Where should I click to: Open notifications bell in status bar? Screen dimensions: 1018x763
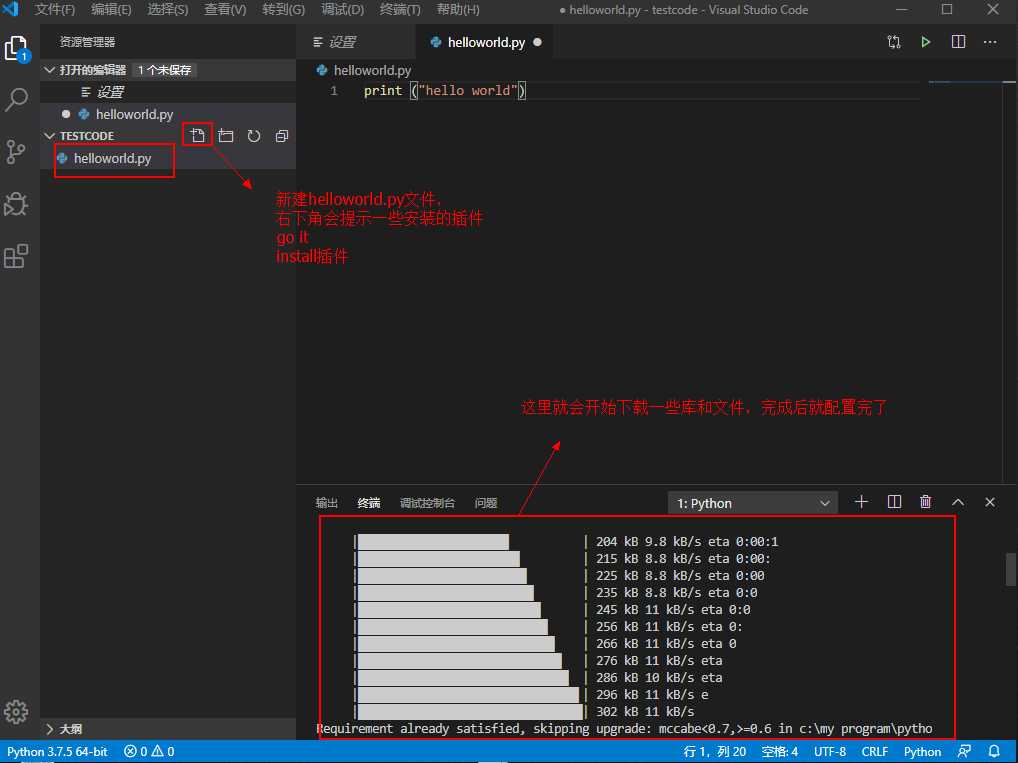[x=993, y=751]
